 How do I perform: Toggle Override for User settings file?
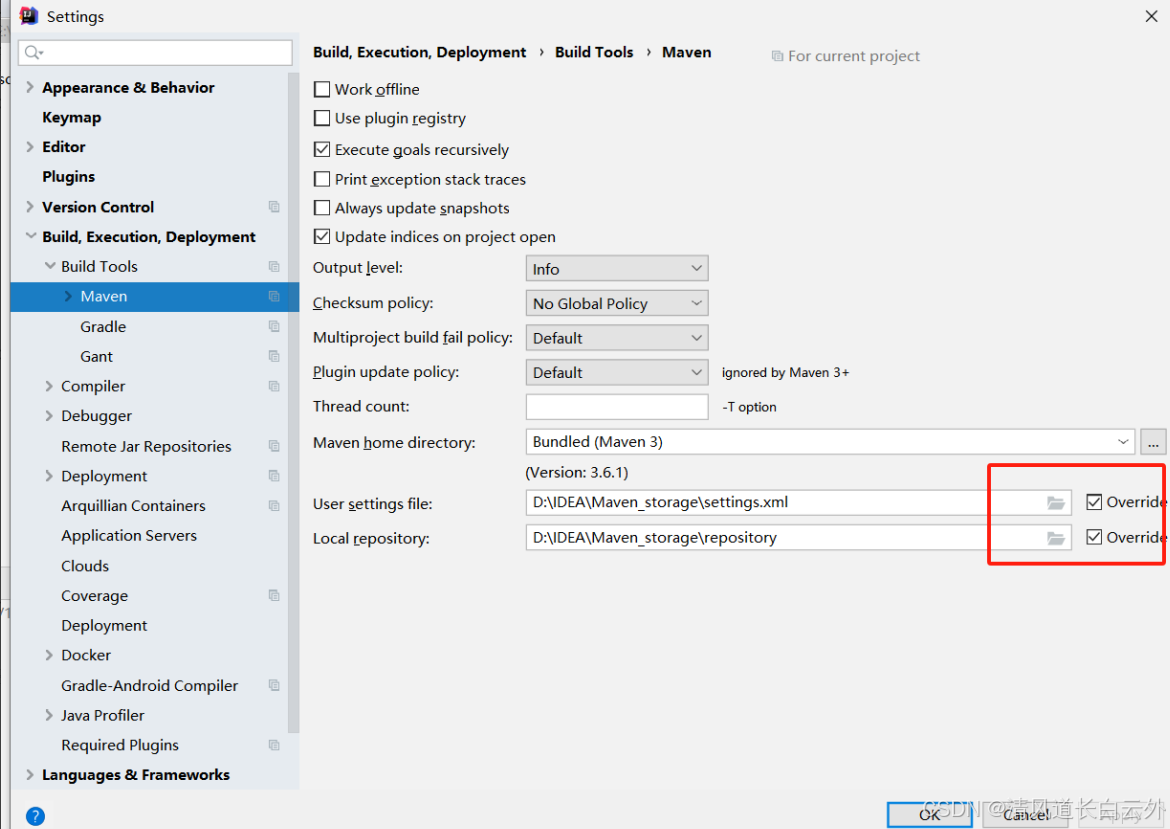pos(1094,502)
